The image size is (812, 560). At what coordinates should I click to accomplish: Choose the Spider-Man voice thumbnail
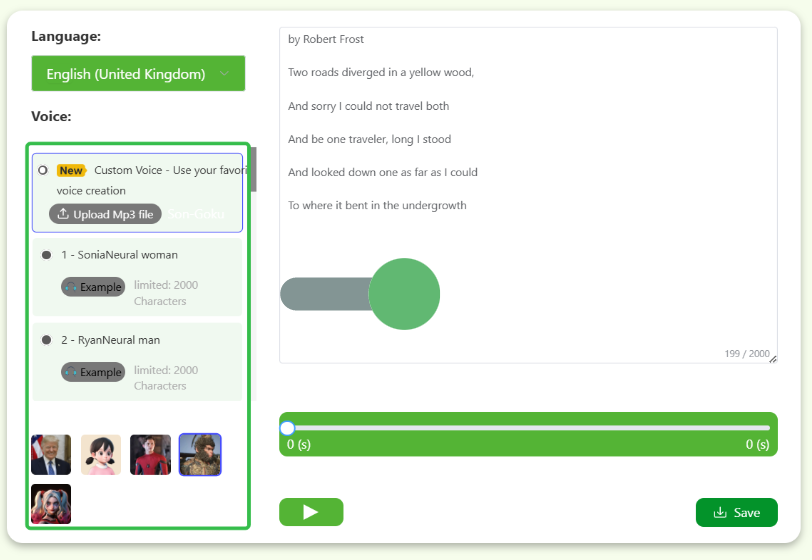tap(150, 454)
